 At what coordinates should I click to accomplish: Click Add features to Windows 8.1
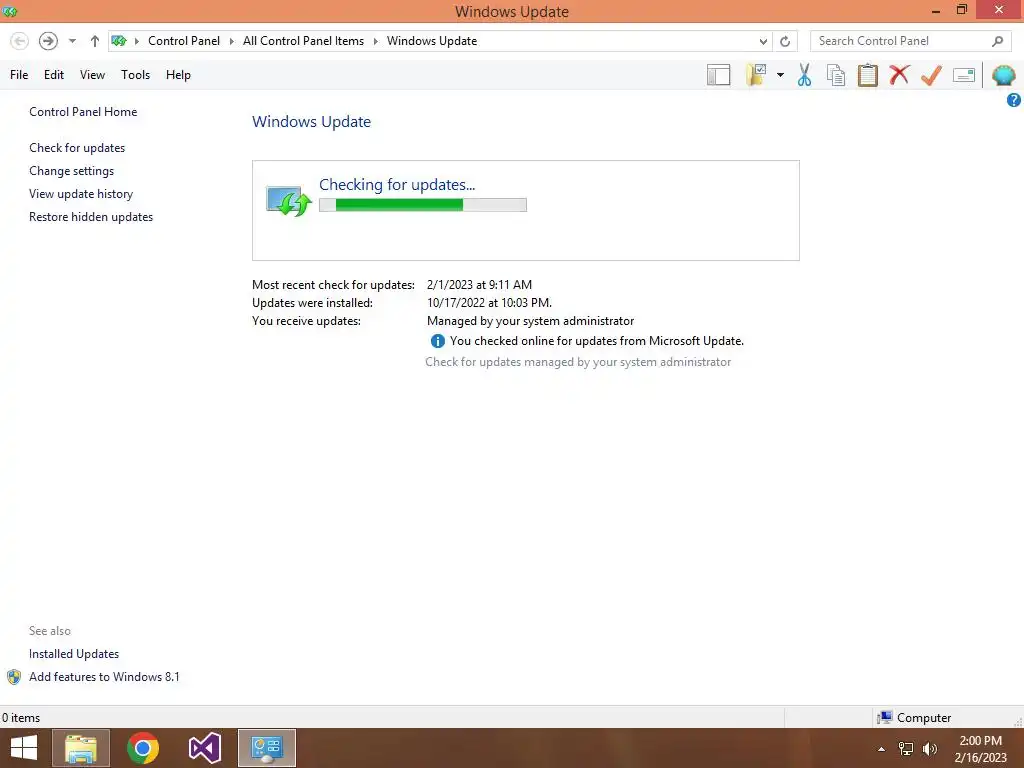coord(104,677)
